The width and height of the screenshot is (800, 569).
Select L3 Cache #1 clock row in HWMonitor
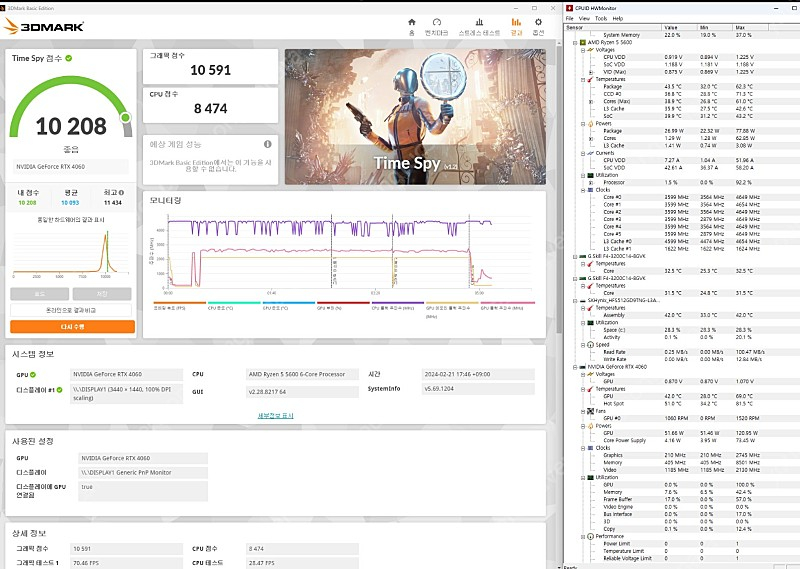(681, 249)
